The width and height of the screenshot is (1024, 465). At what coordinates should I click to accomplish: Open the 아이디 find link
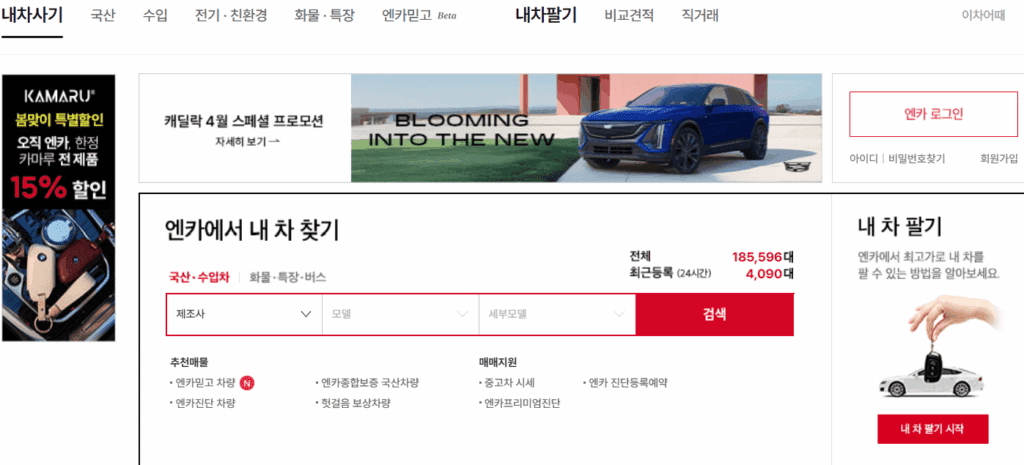click(863, 159)
